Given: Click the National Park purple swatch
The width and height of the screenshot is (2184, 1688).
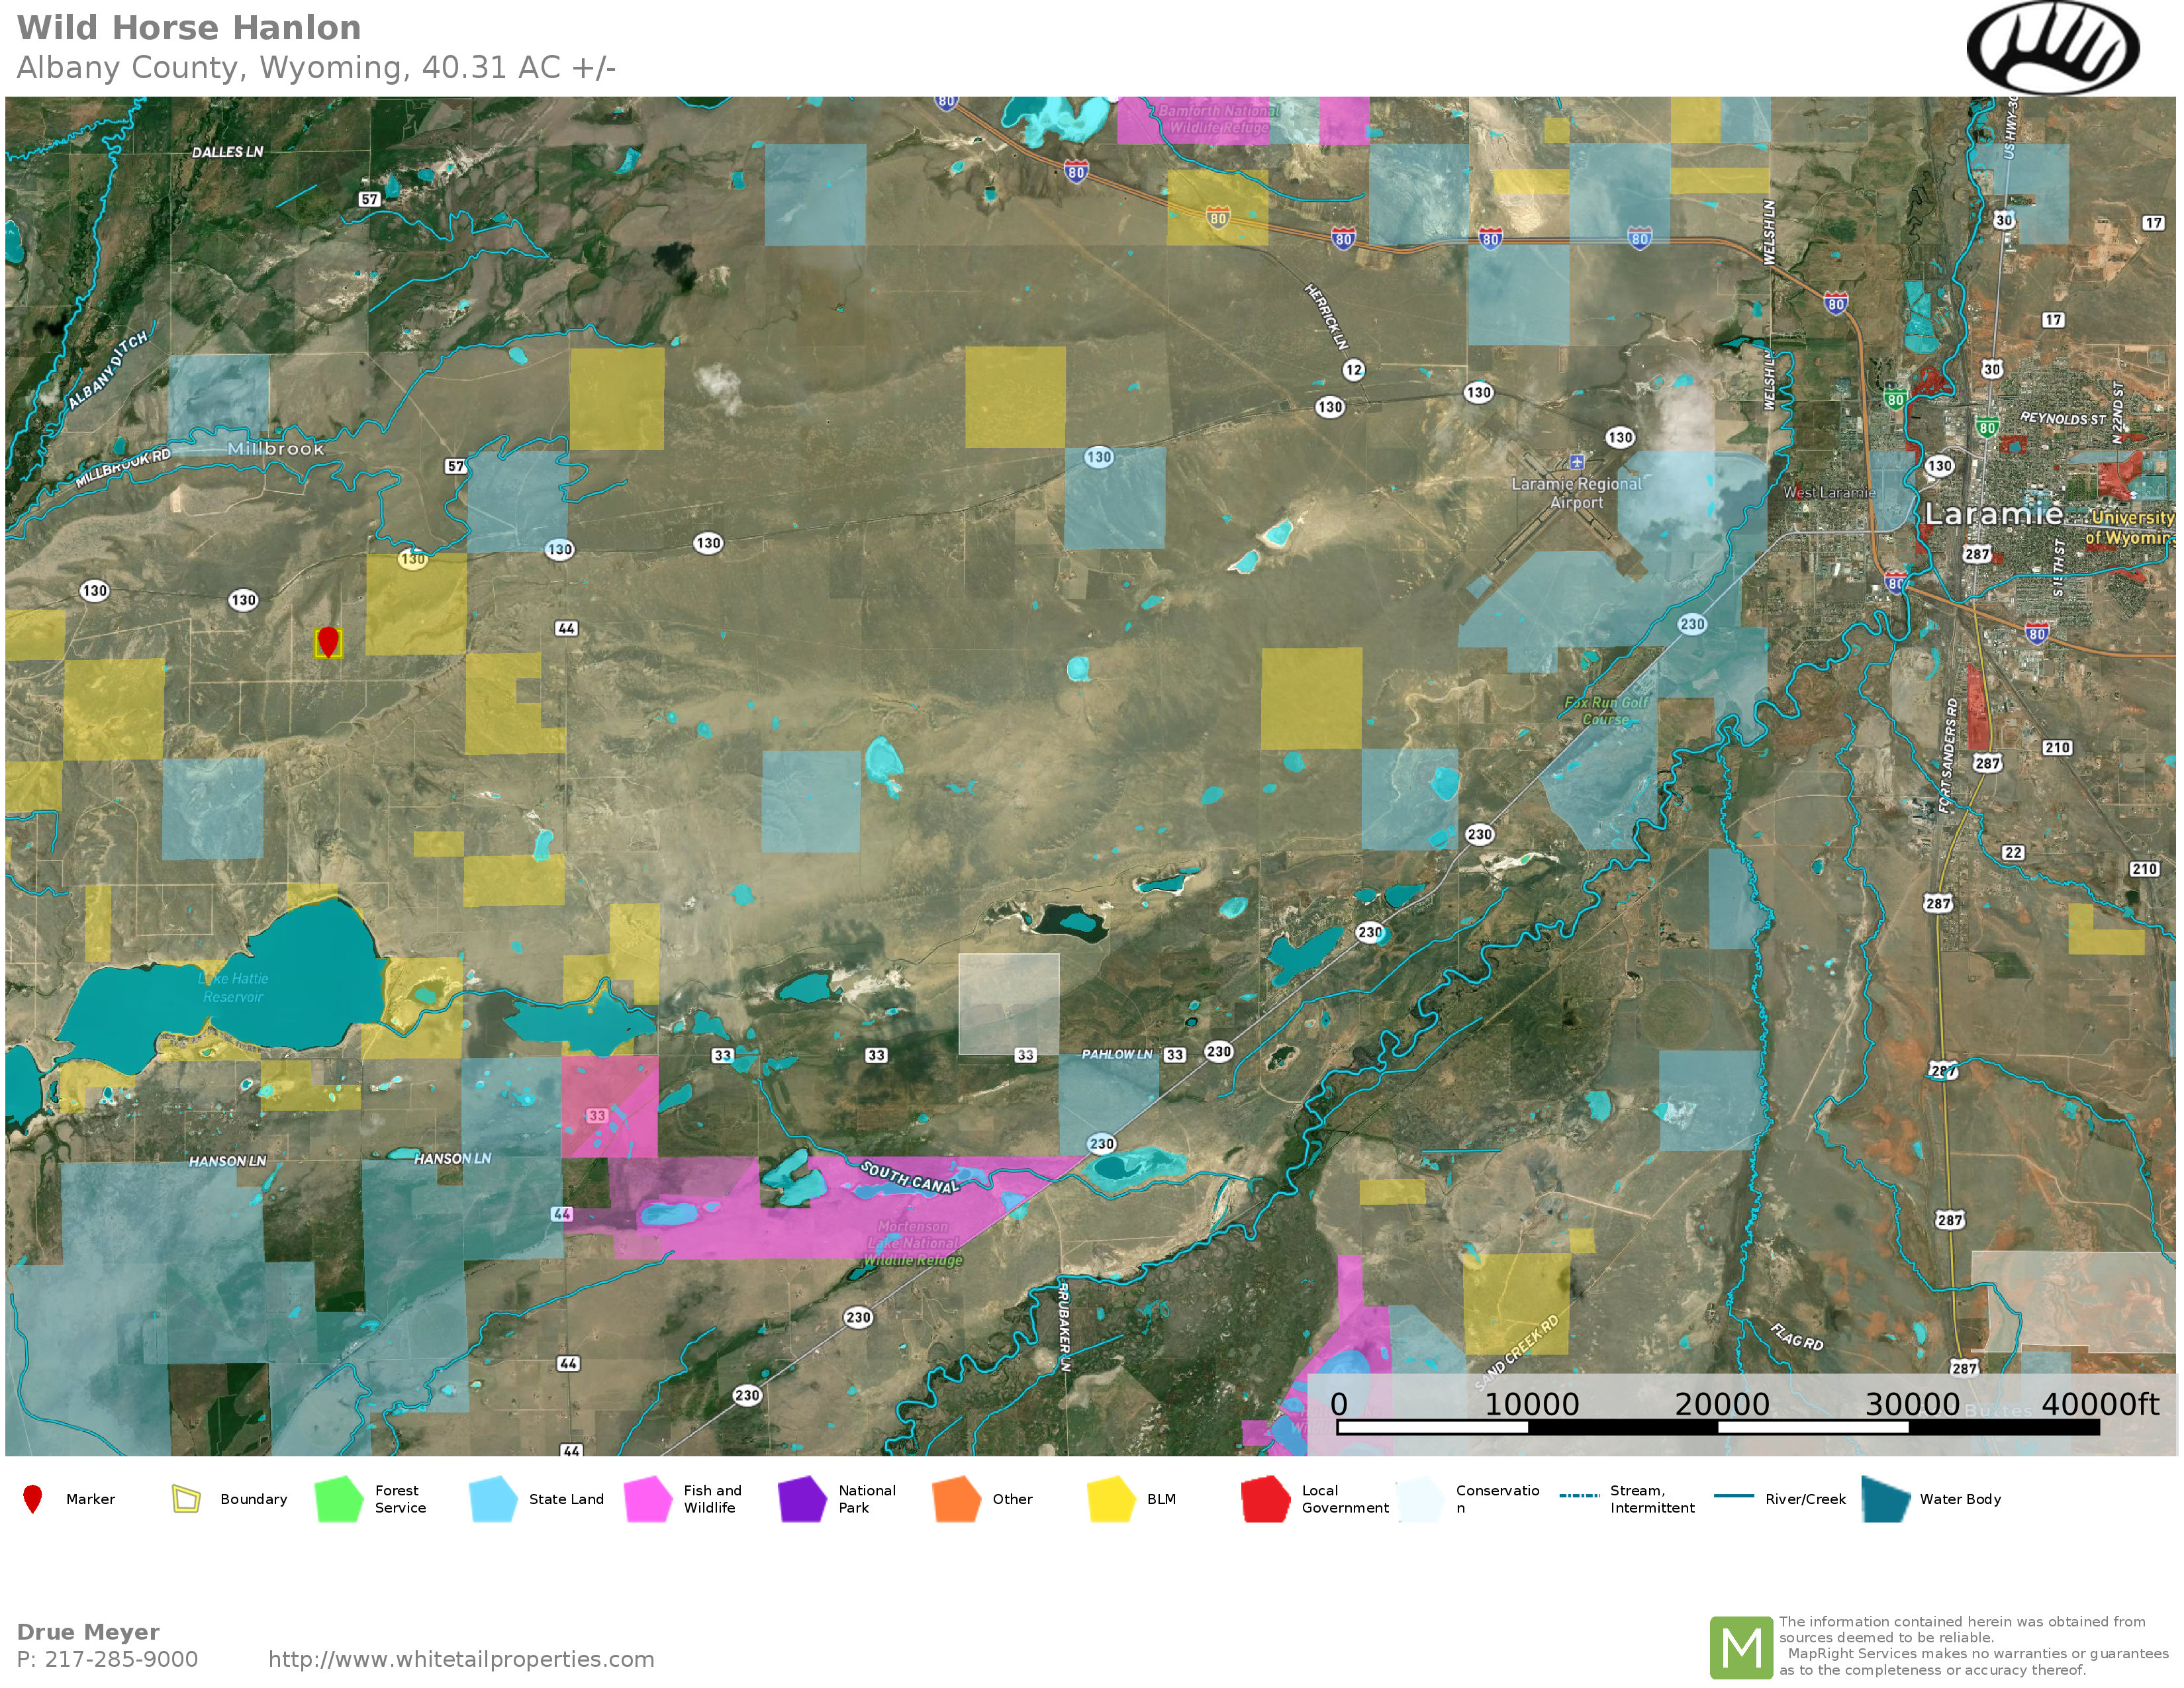Looking at the screenshot, I should click(802, 1499).
